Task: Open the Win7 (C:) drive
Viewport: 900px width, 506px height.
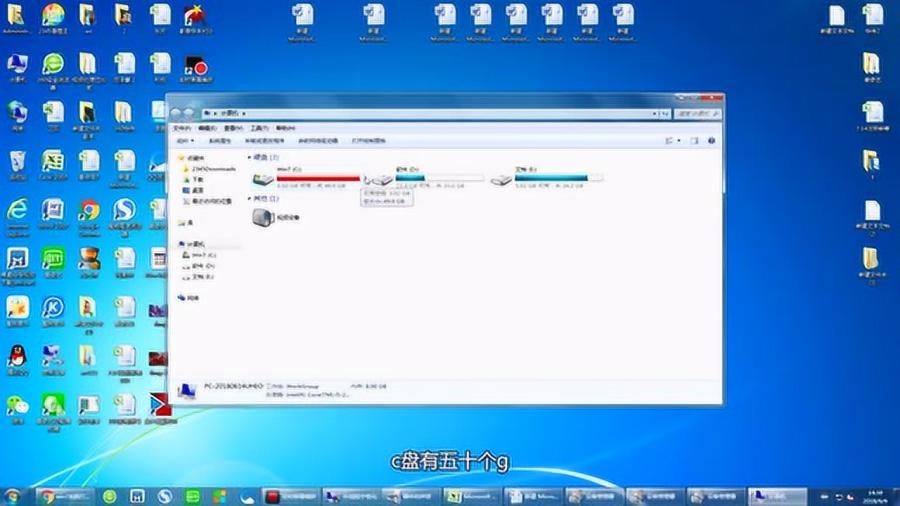Action: (263, 179)
